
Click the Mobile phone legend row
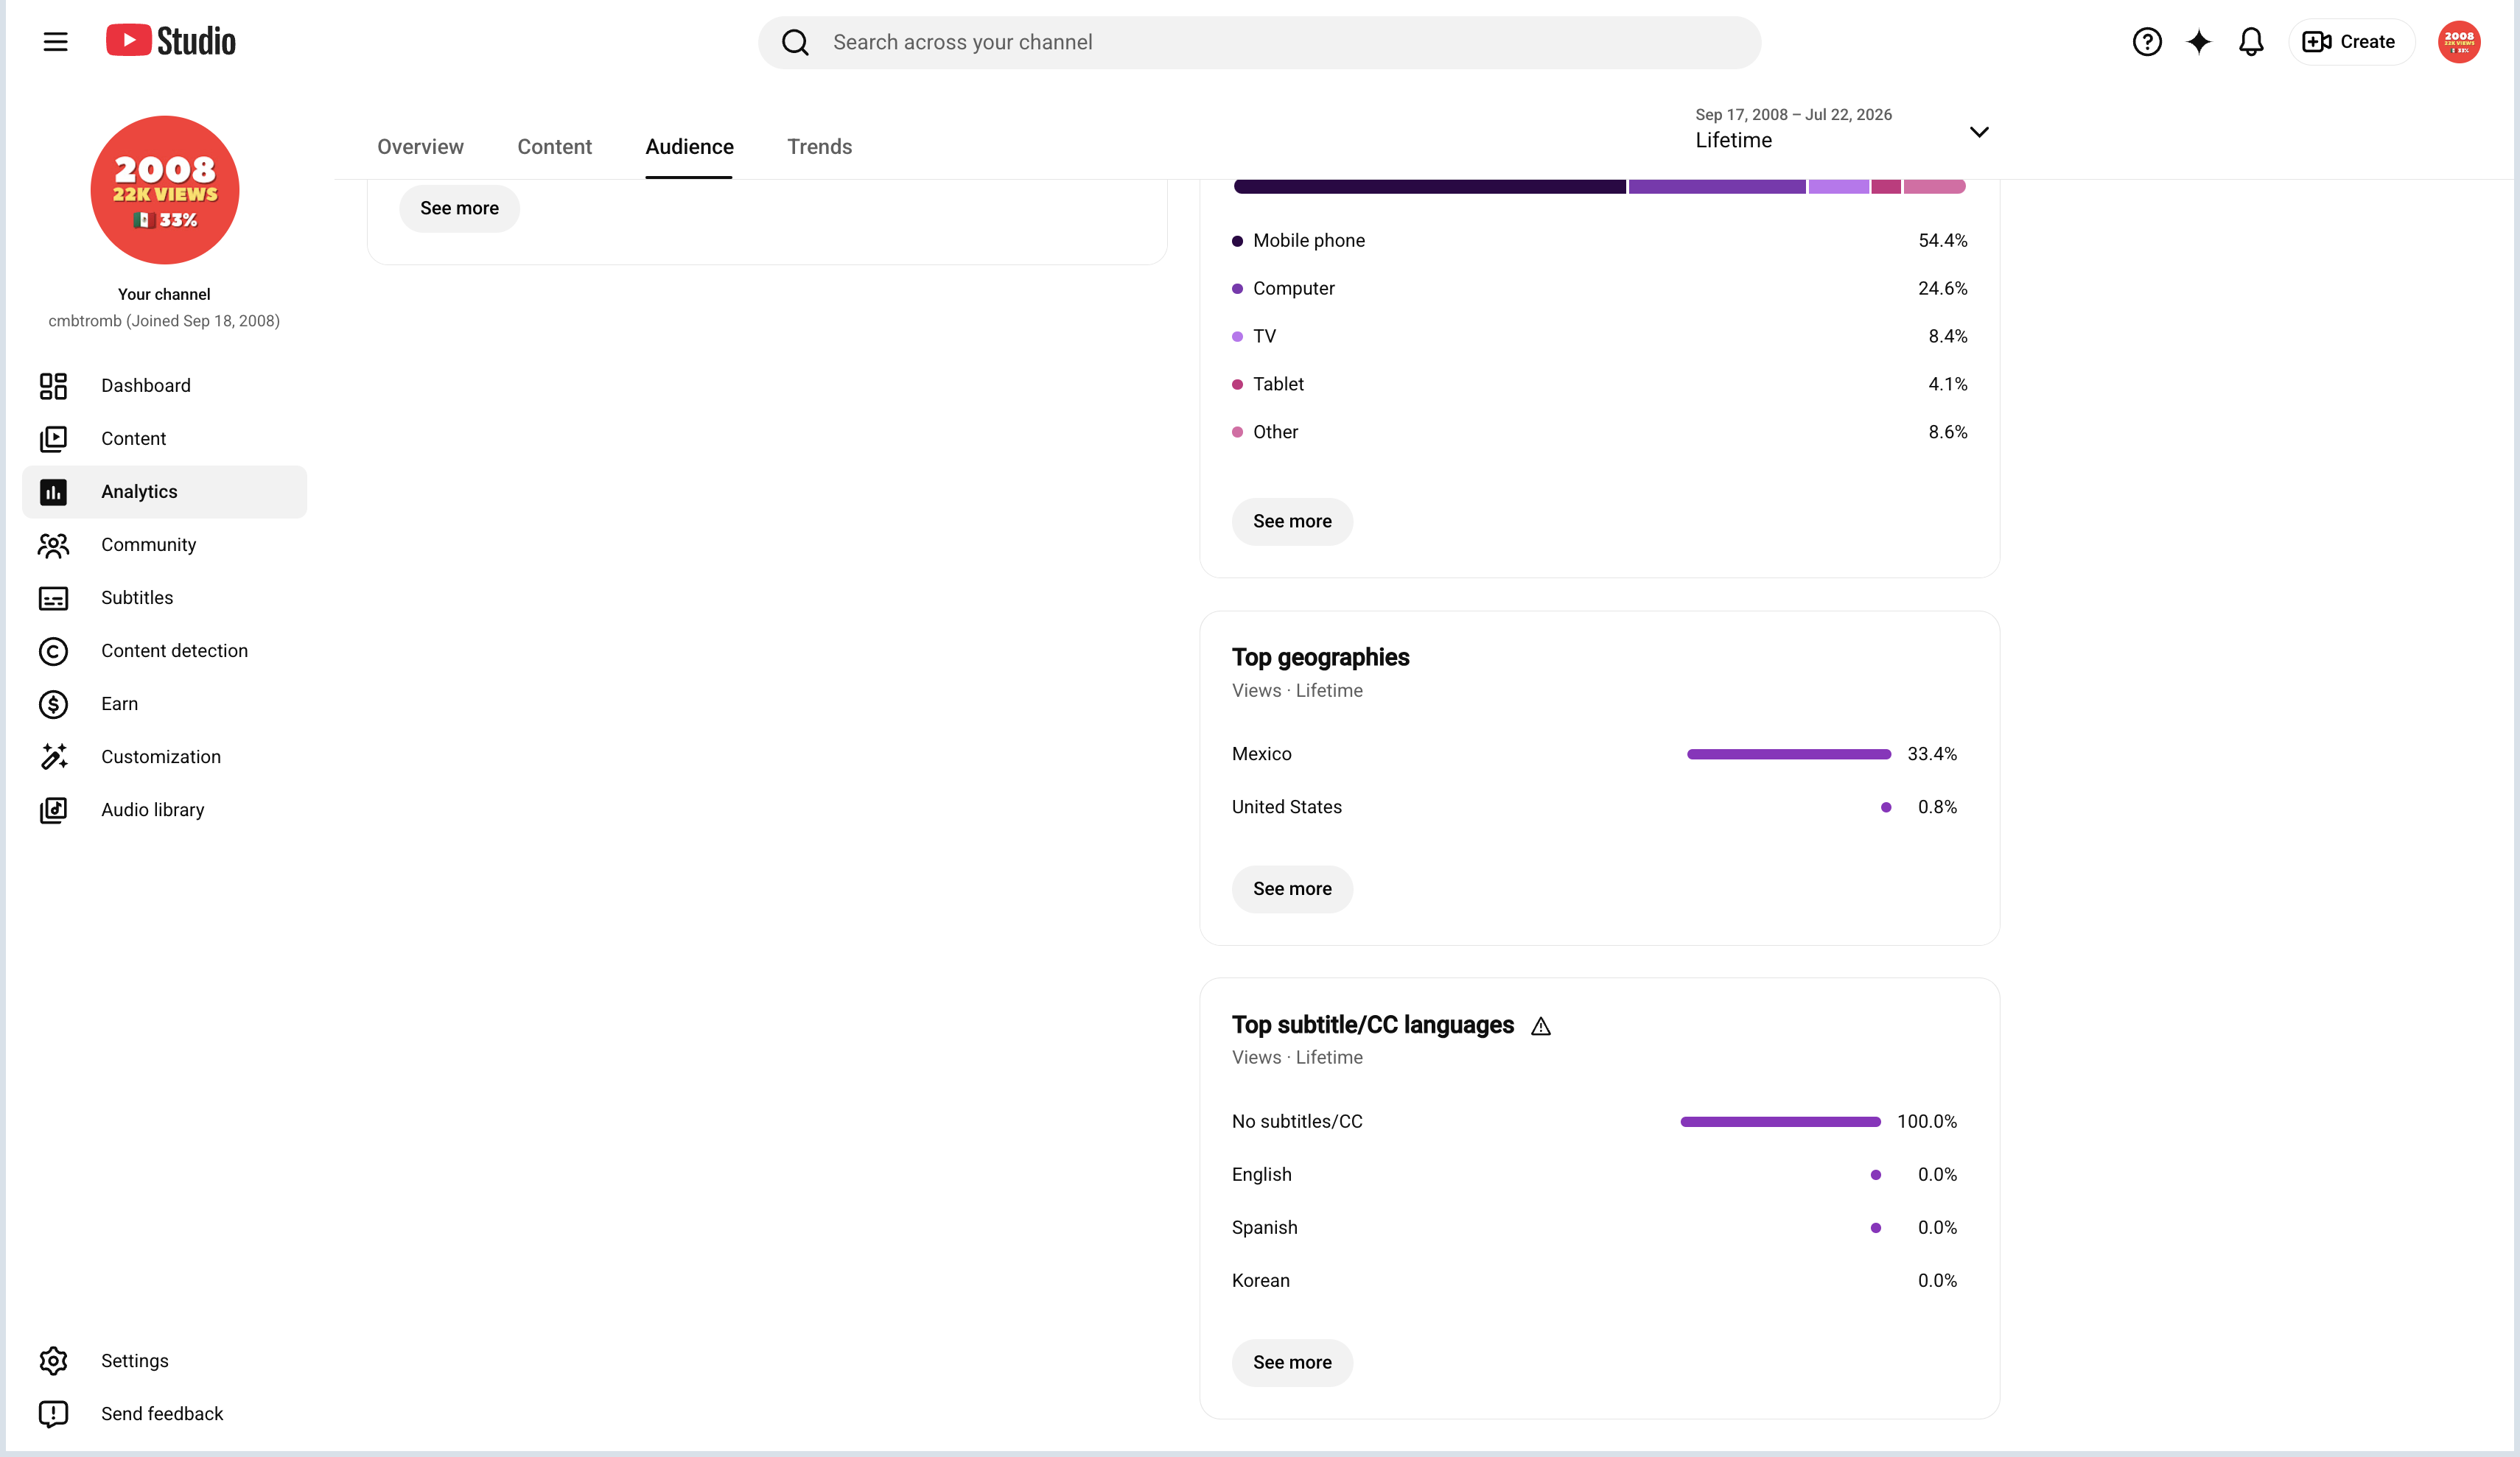1600,241
